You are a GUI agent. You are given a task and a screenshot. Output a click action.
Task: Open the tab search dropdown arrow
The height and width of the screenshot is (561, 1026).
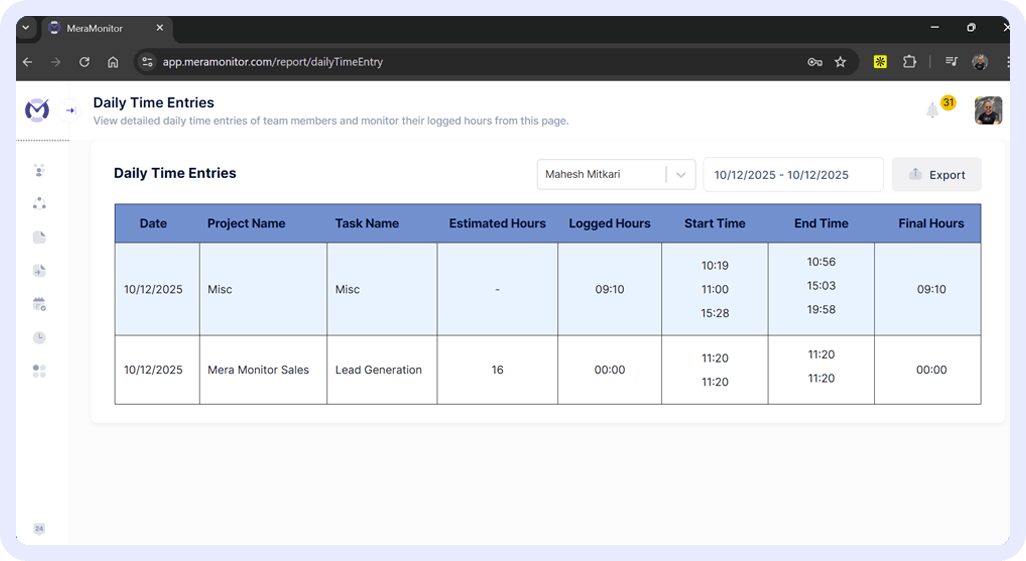tap(26, 28)
